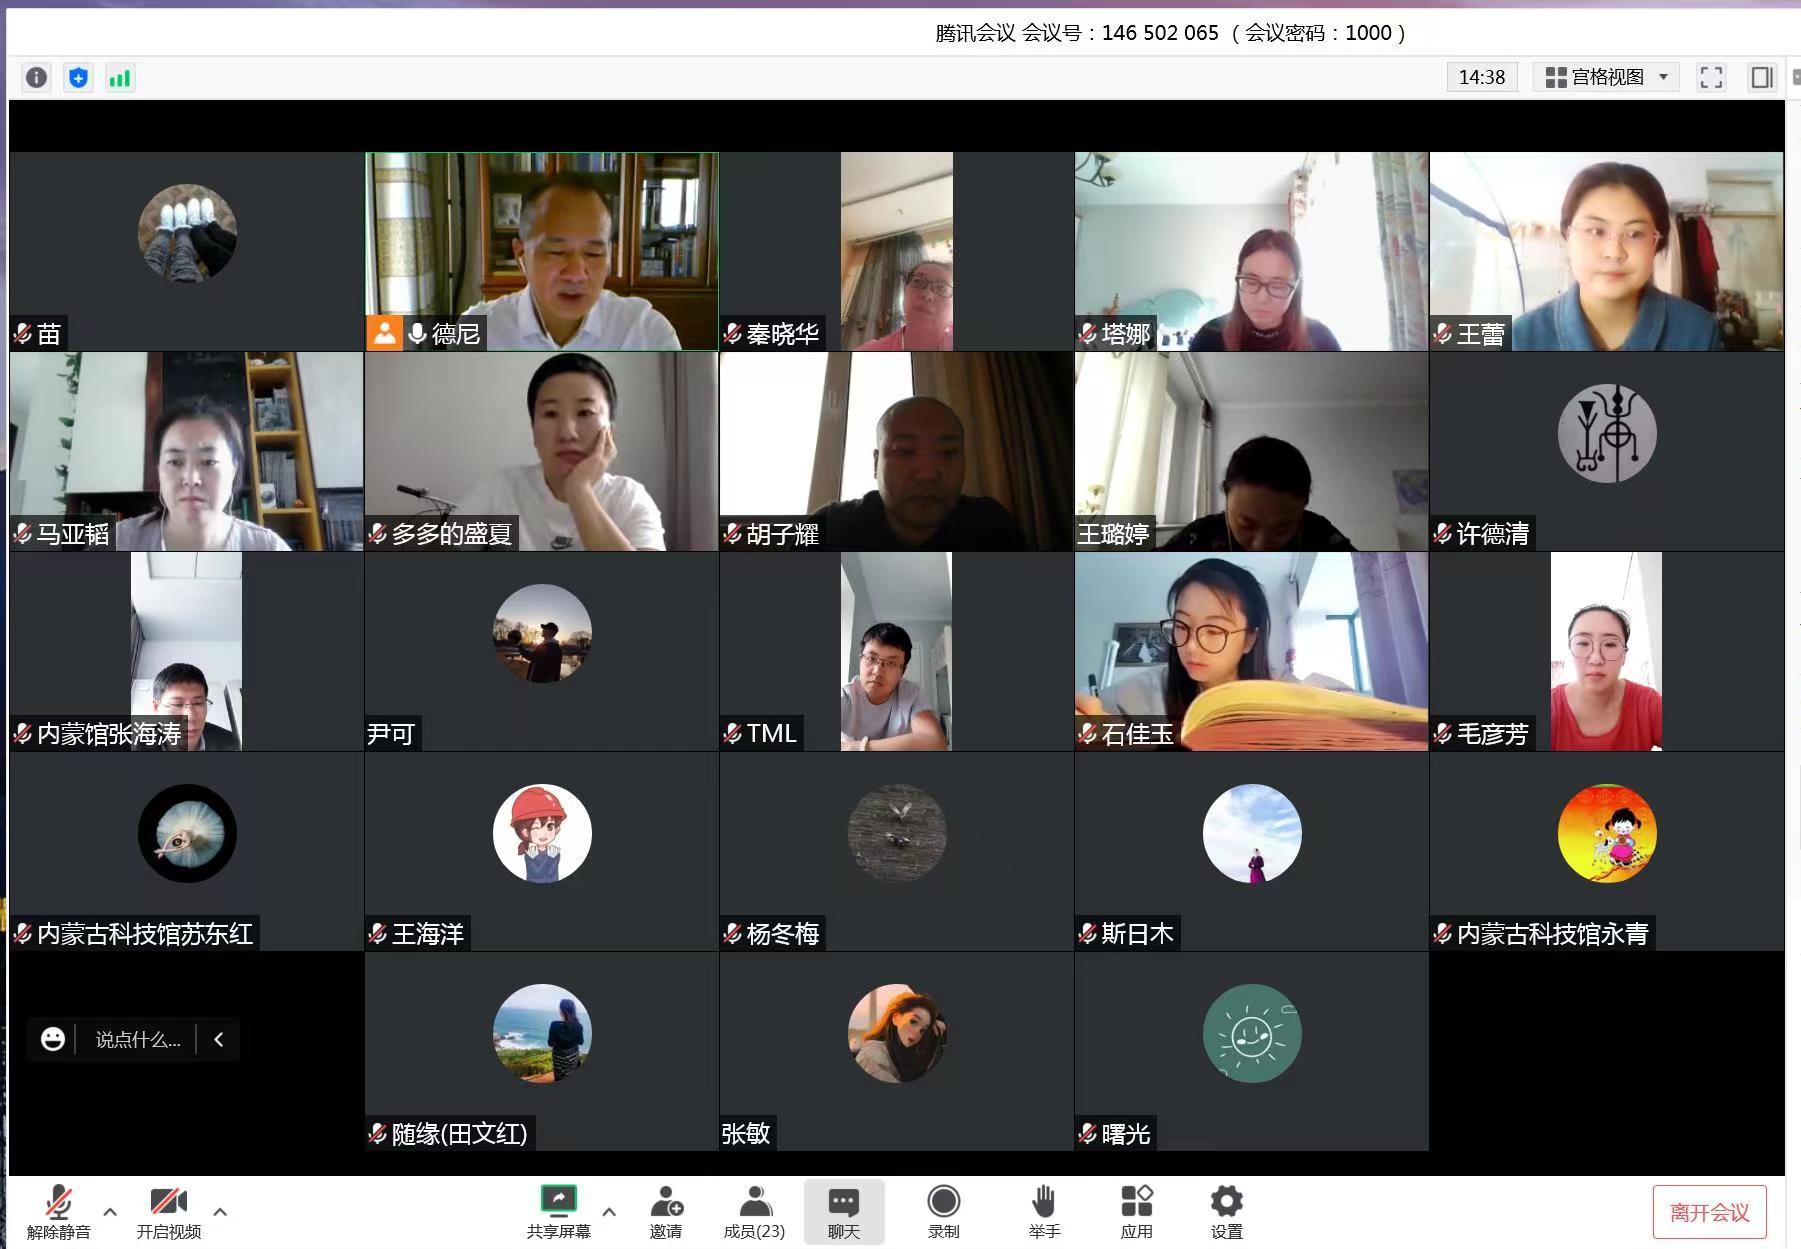1801x1249 pixels.
Task: Click the 说点什么... chat input
Action: coord(138,1039)
